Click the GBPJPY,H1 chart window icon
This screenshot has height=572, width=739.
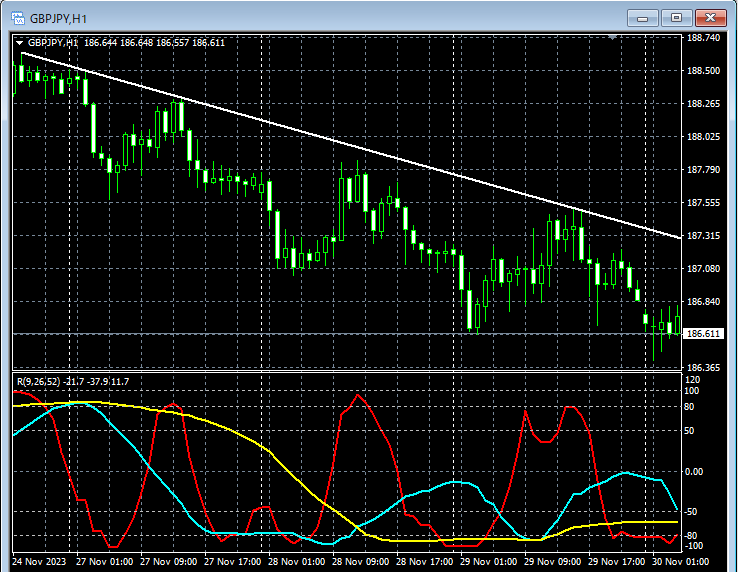coord(18,18)
